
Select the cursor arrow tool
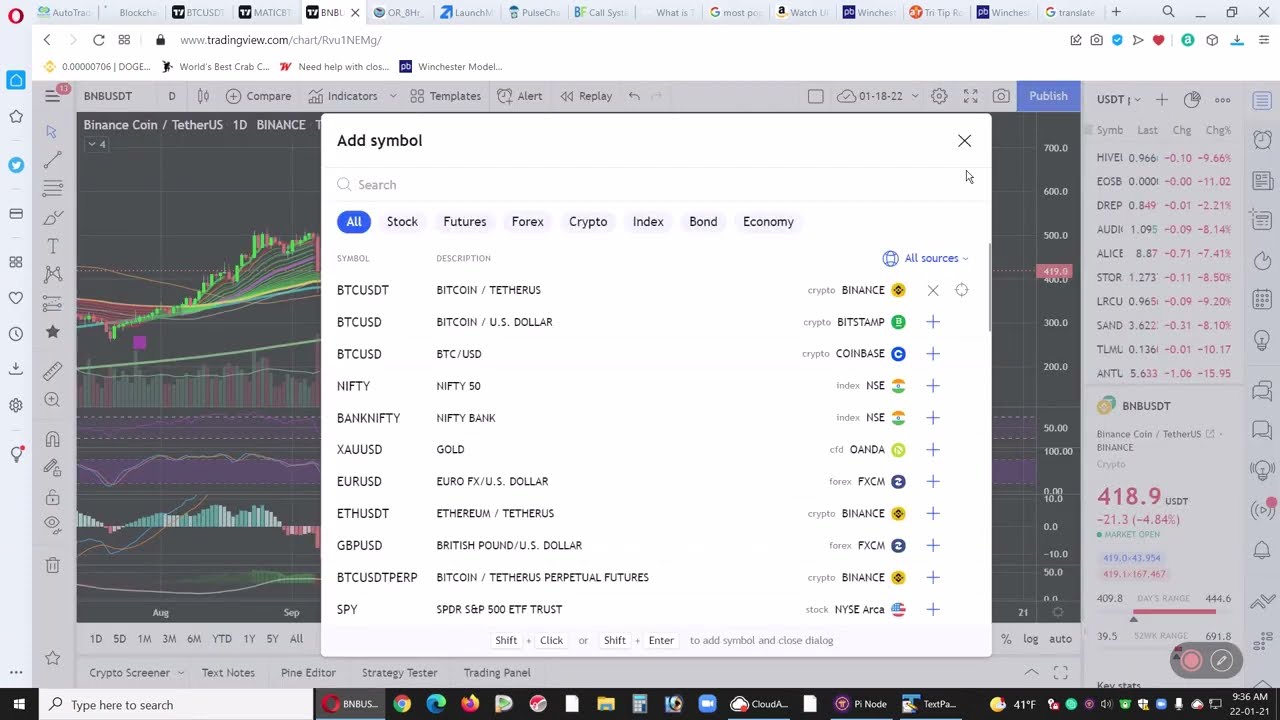(x=52, y=132)
